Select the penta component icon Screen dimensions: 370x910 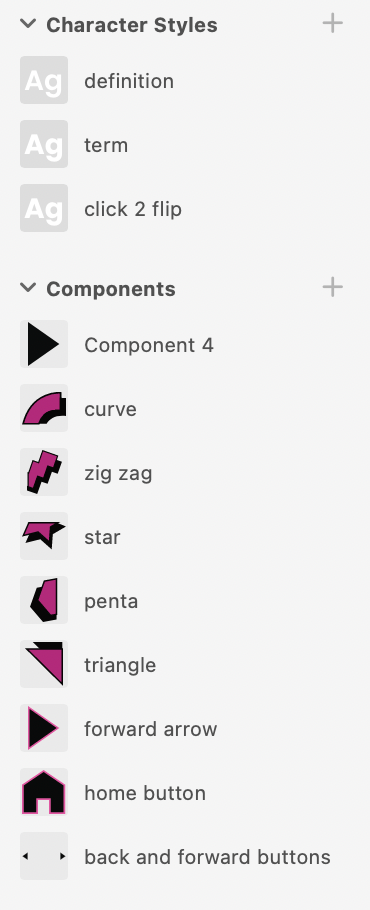point(44,600)
